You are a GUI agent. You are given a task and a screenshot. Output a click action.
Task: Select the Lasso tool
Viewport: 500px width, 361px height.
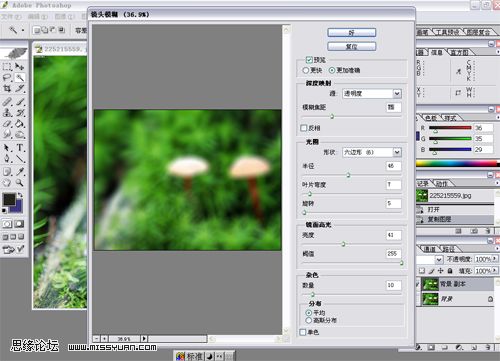7,77
